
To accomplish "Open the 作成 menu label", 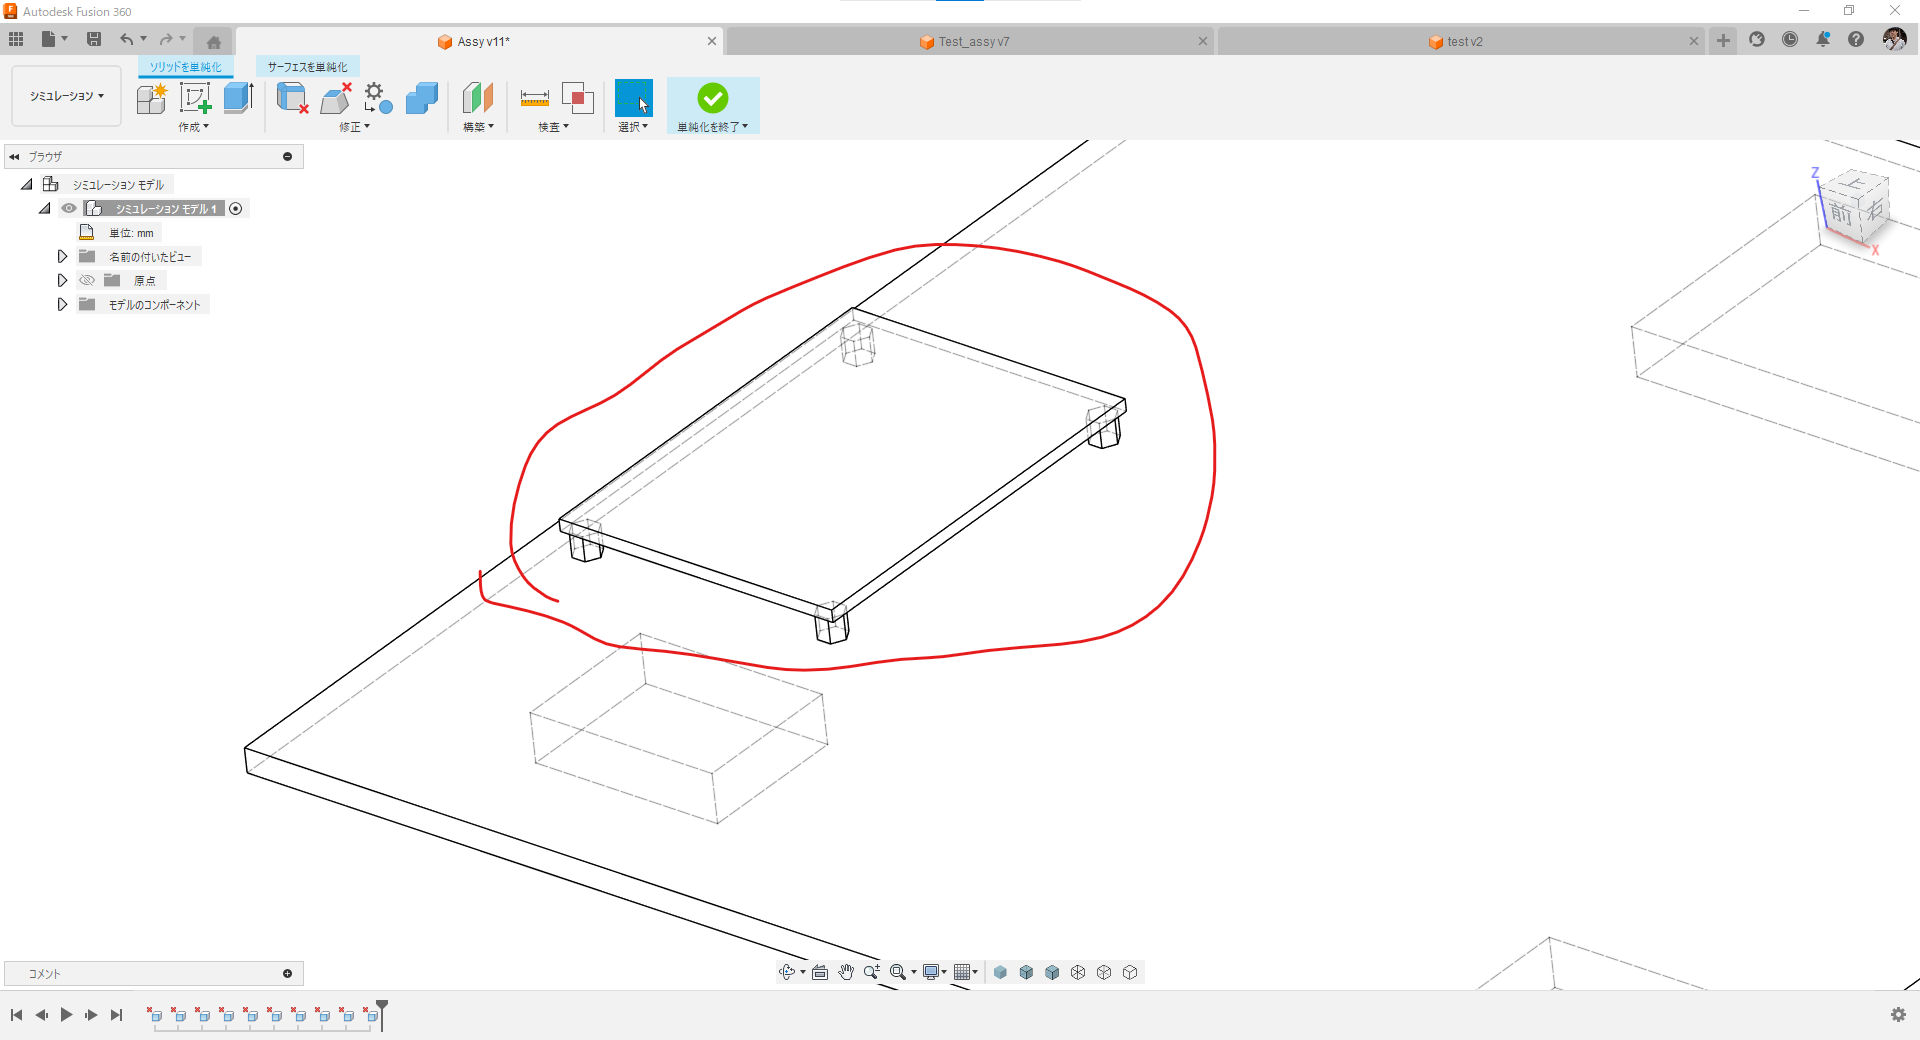I will tap(193, 127).
